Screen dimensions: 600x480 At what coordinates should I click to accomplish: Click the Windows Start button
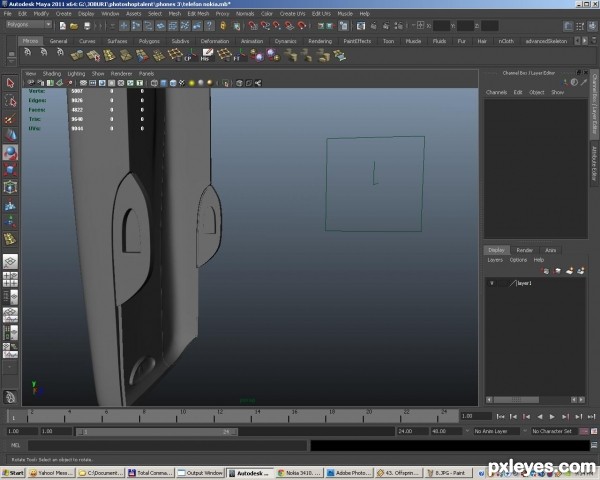13,473
